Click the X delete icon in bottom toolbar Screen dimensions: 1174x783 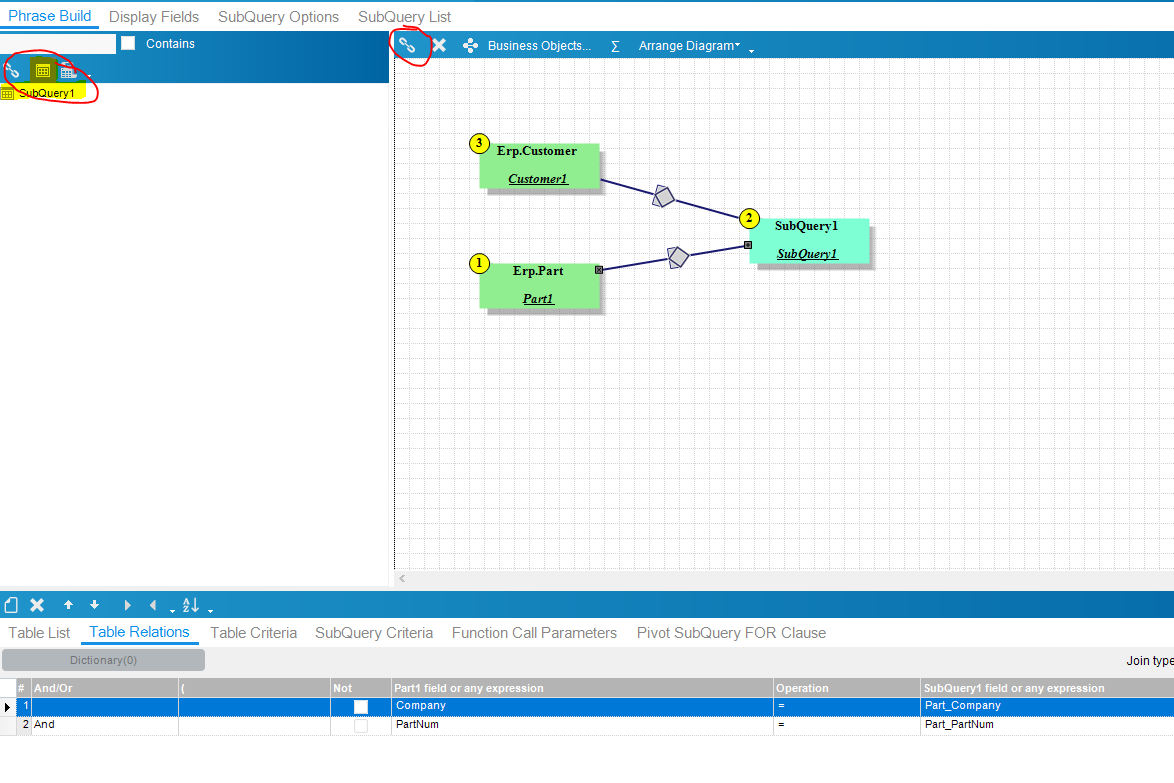click(37, 605)
